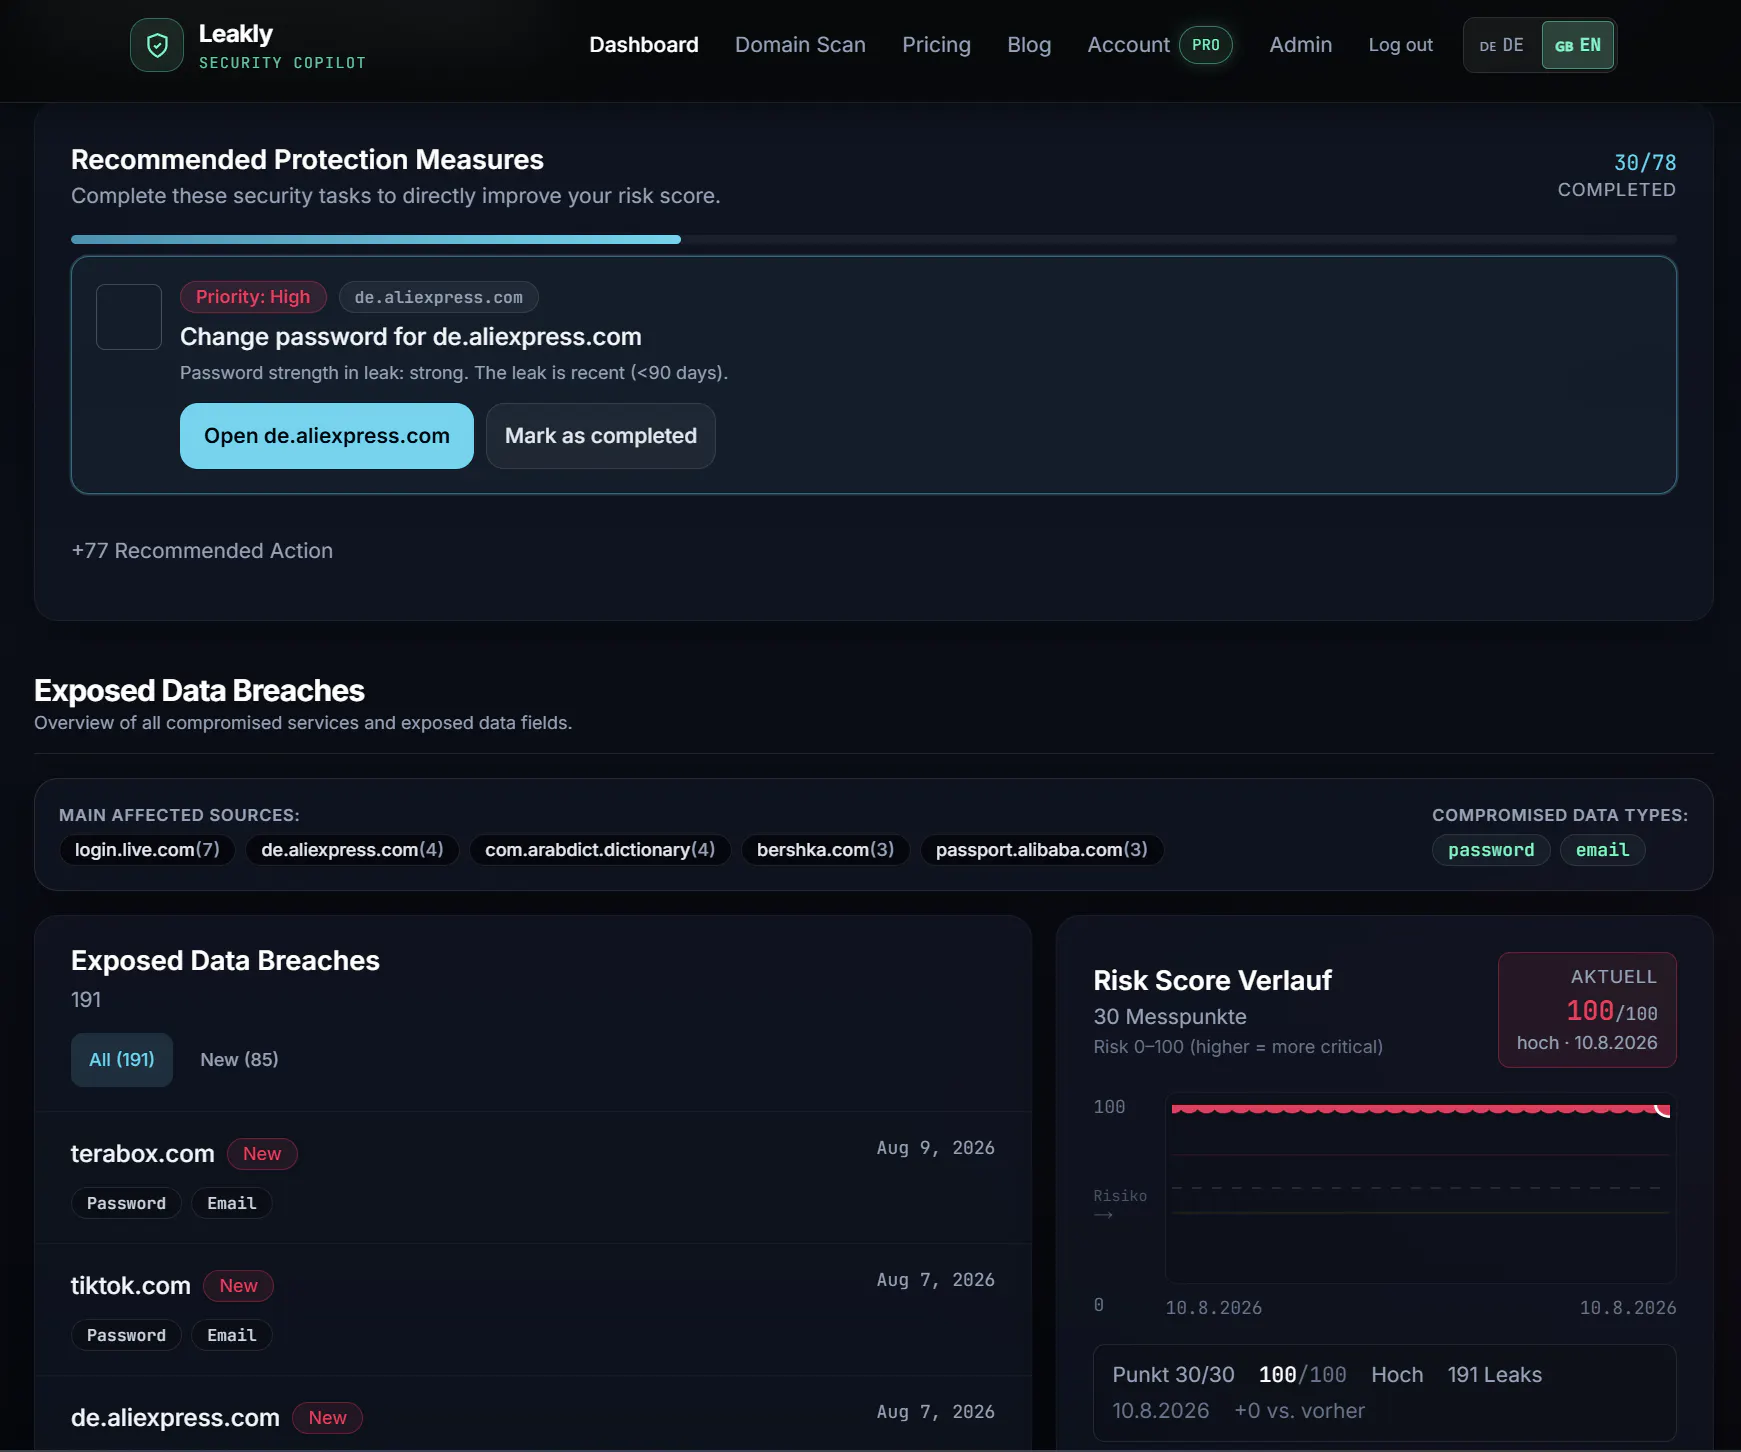Click Password tag under terabox.com
1741x1452 pixels.
tap(126, 1203)
